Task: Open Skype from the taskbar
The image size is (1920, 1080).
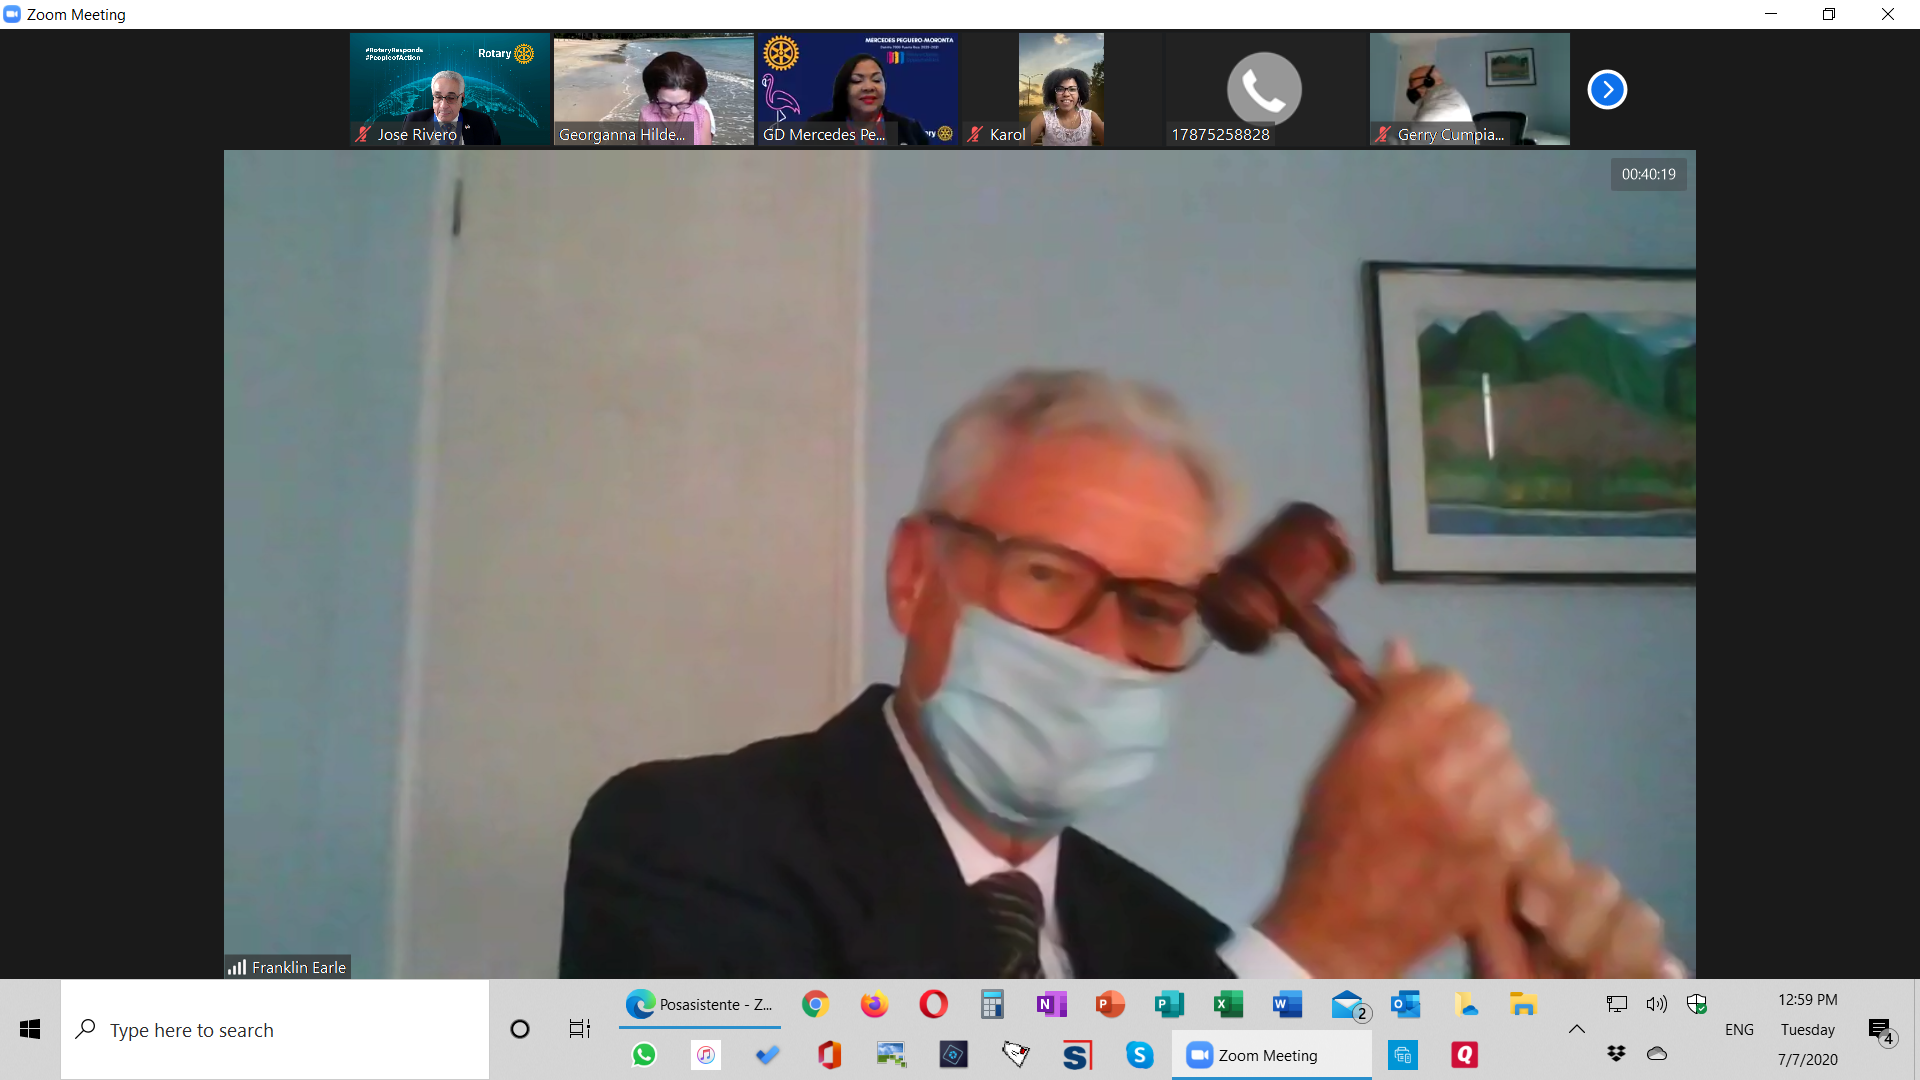Action: click(x=1139, y=1055)
